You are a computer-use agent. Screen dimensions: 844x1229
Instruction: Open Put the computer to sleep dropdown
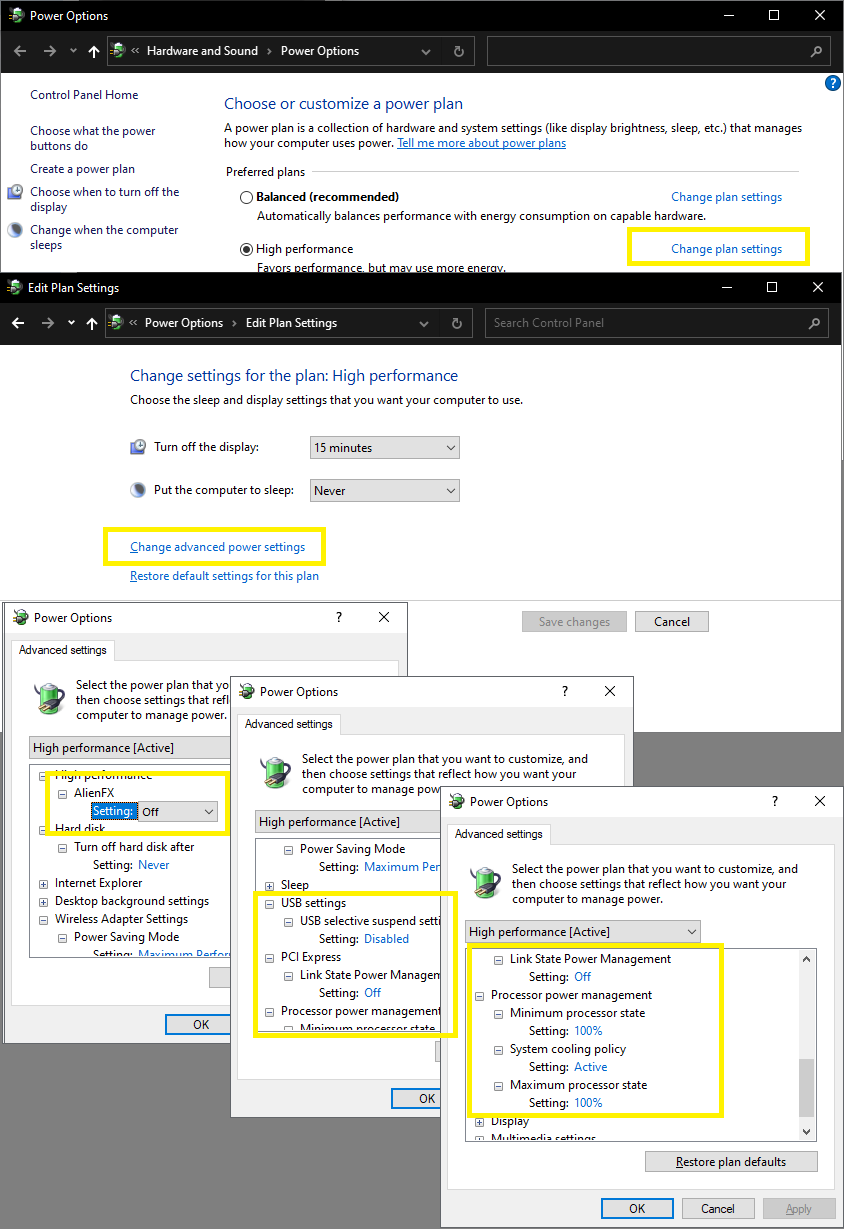click(384, 491)
